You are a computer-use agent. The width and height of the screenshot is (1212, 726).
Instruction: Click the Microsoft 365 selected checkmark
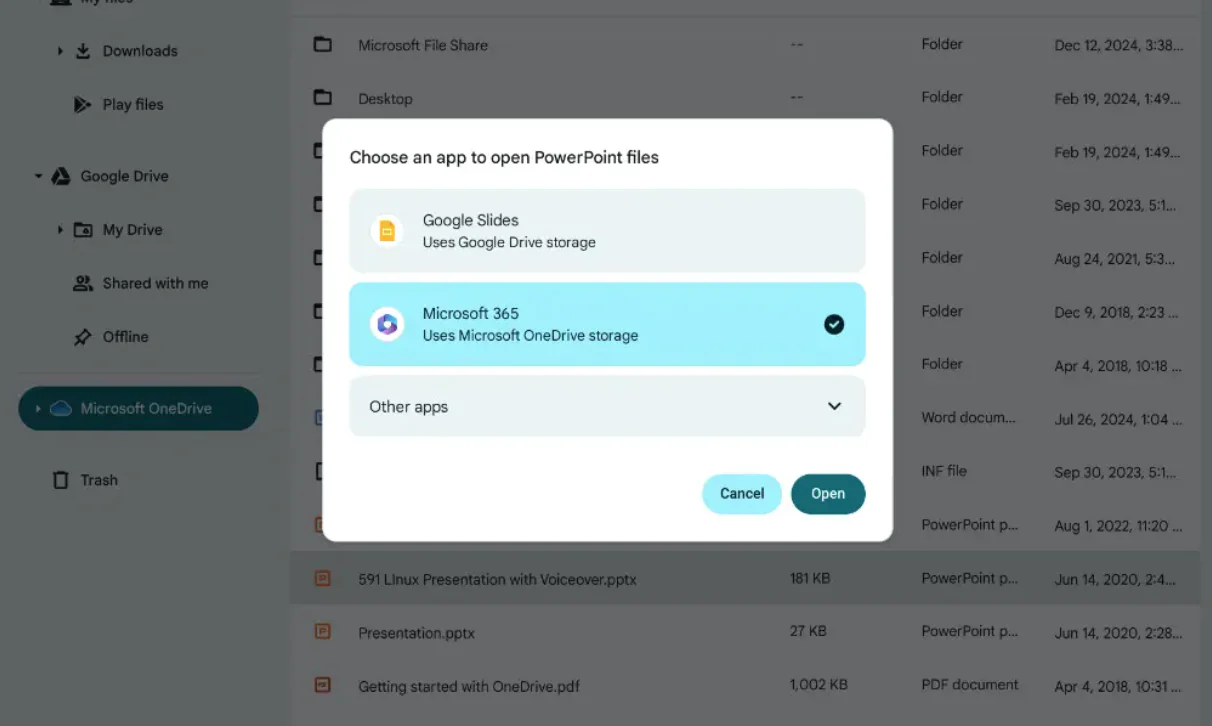point(834,324)
